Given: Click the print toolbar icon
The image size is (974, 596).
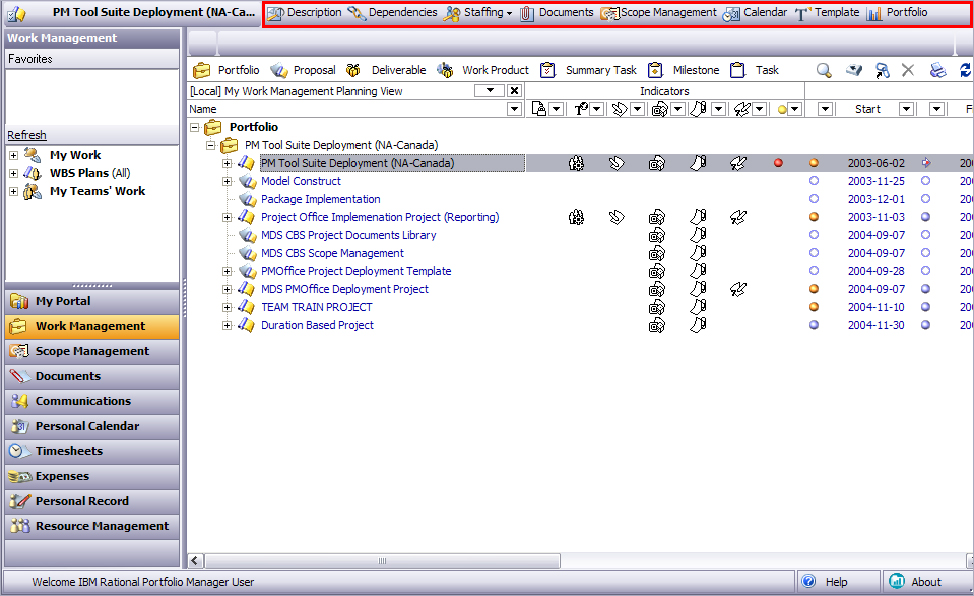Looking at the screenshot, I should (x=937, y=70).
